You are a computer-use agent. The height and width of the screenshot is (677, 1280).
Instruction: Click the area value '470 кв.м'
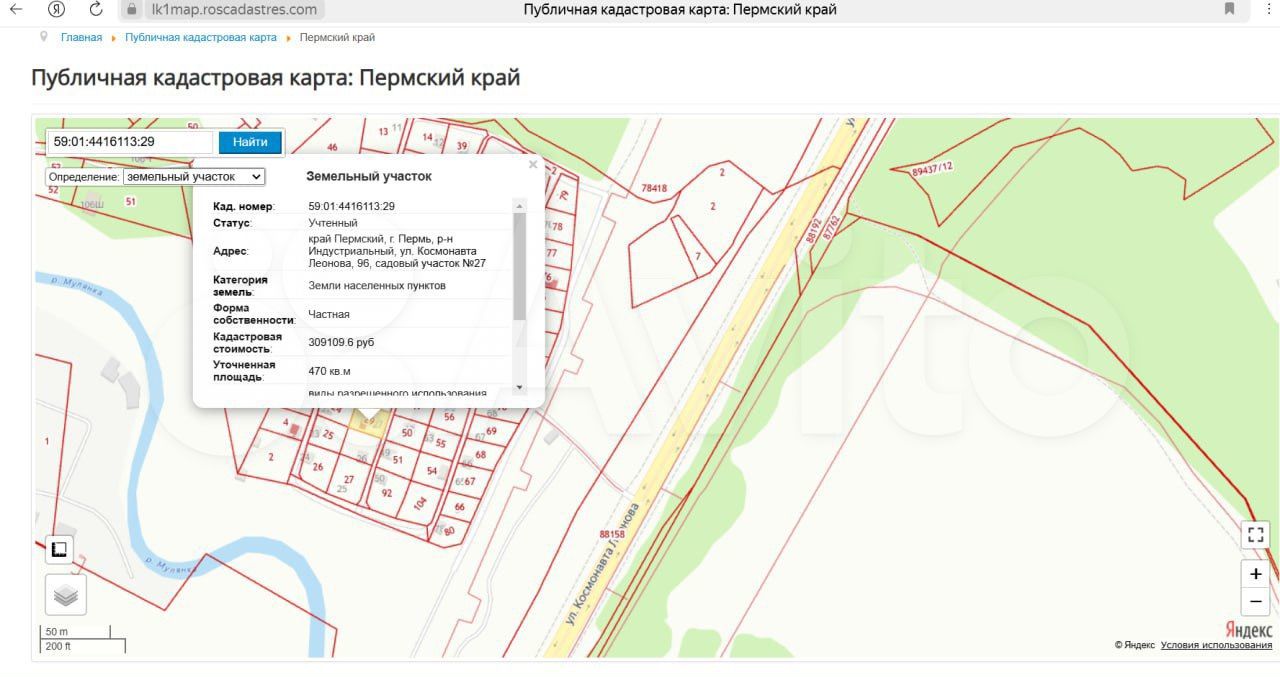(x=329, y=371)
